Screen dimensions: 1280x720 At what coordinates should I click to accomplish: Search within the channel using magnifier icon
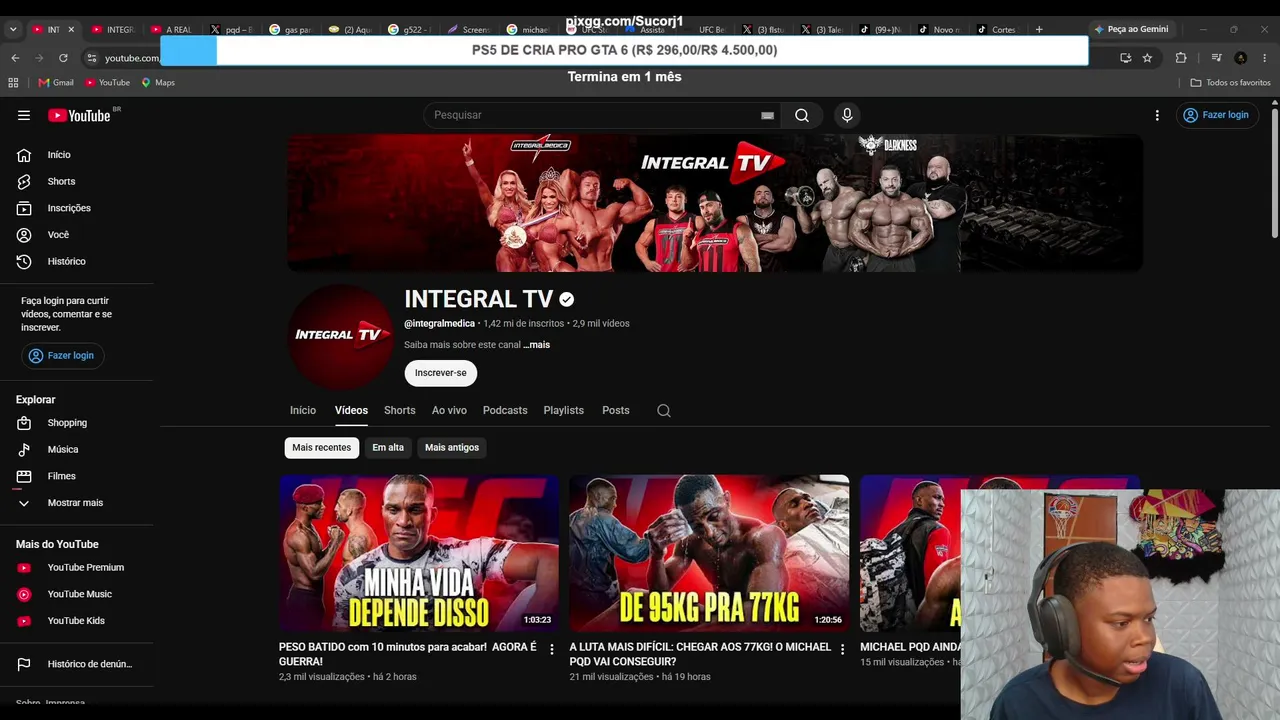[x=664, y=410]
